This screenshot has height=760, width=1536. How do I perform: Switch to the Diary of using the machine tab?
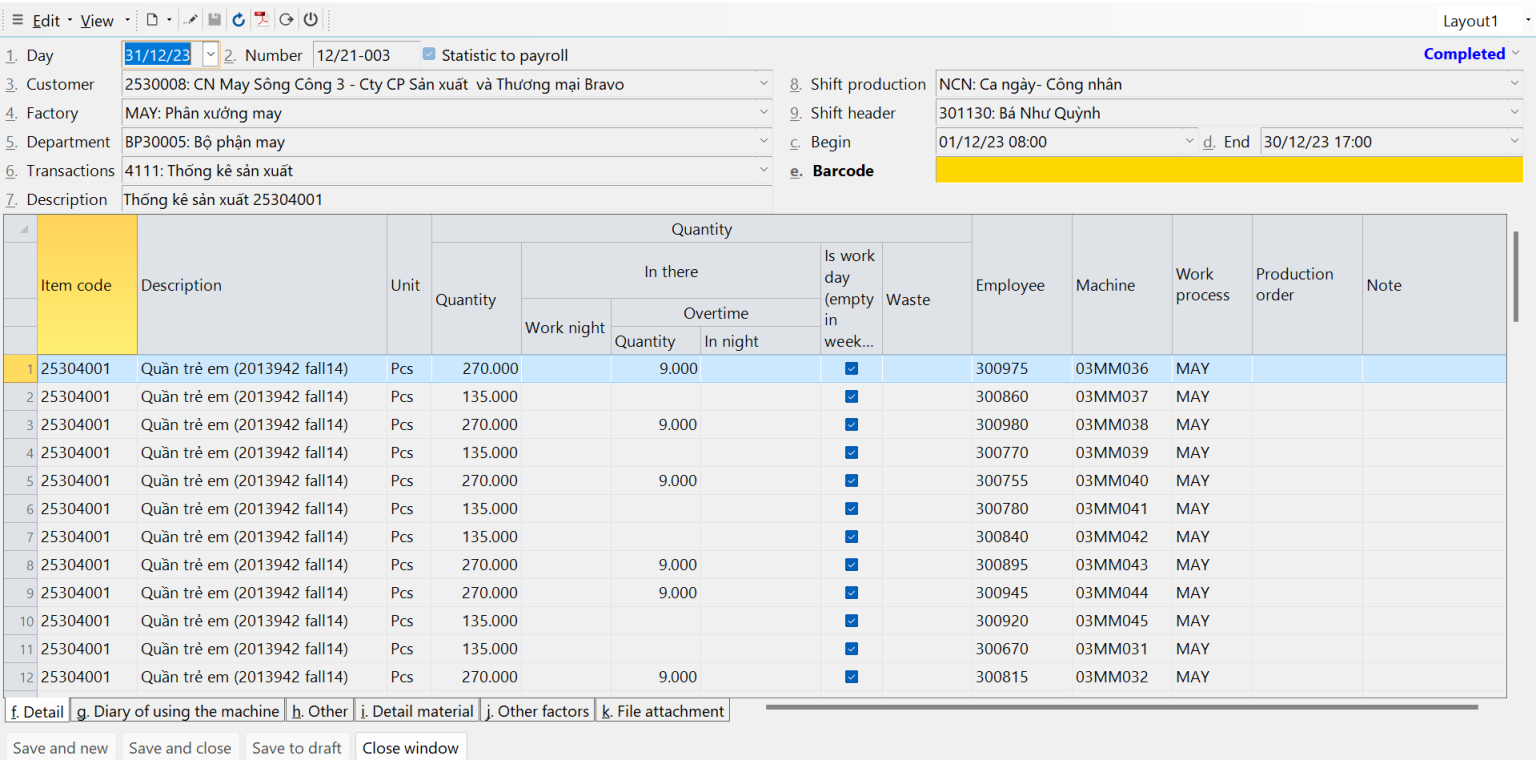coord(177,710)
